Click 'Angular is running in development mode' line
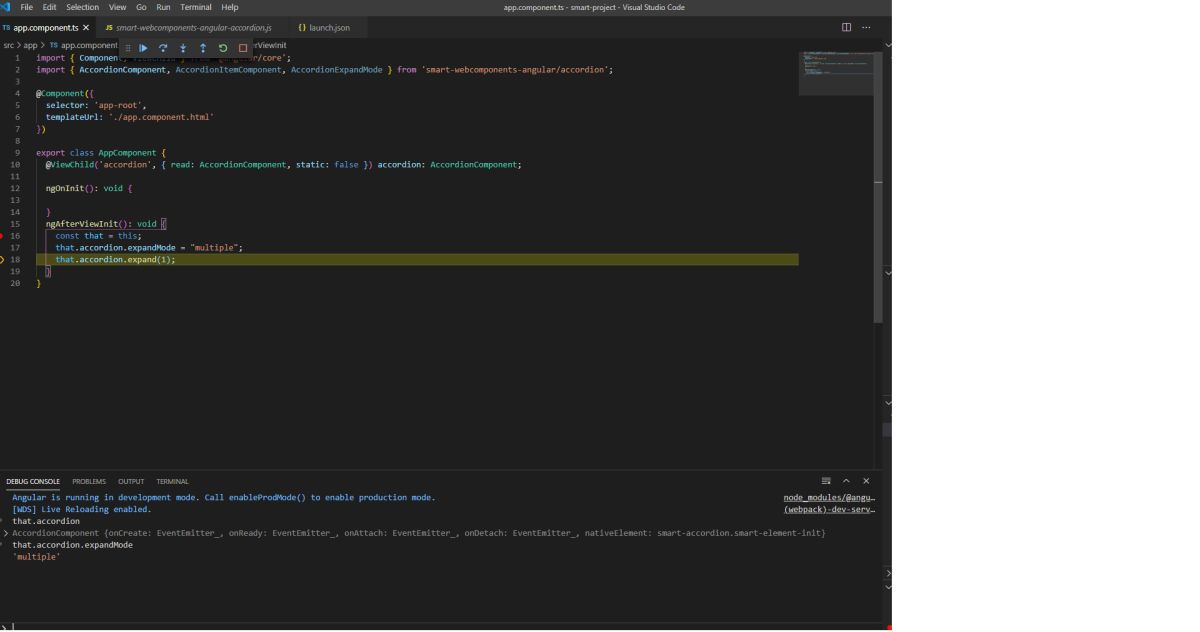 (224, 497)
